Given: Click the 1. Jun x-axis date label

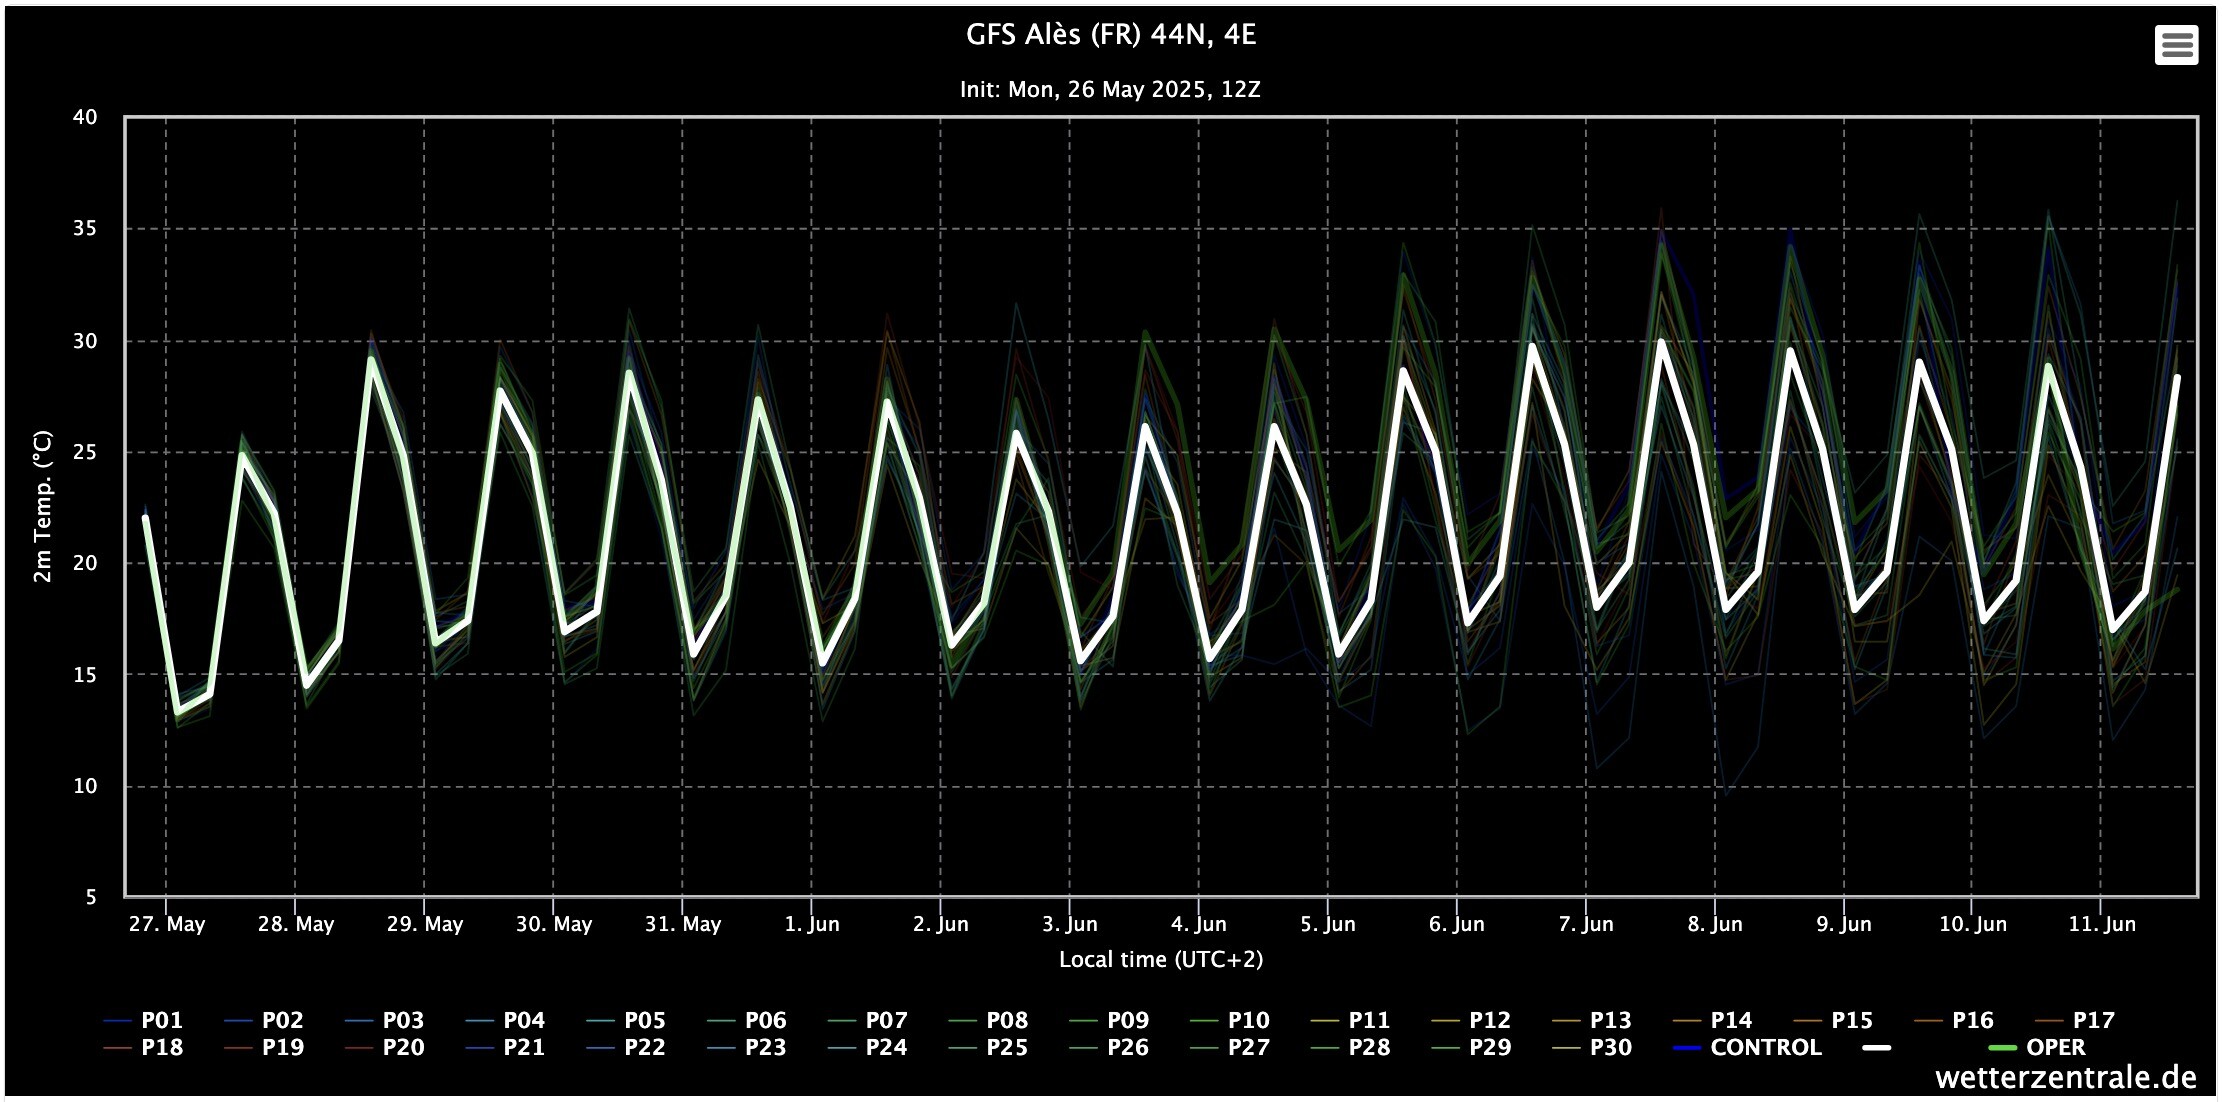Looking at the screenshot, I should 811,924.
